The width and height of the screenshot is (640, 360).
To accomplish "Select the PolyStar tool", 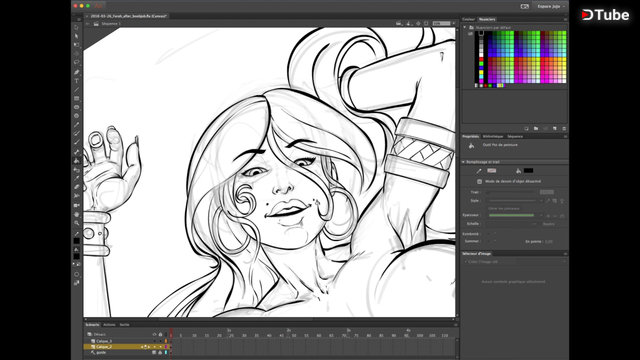I will (76, 116).
